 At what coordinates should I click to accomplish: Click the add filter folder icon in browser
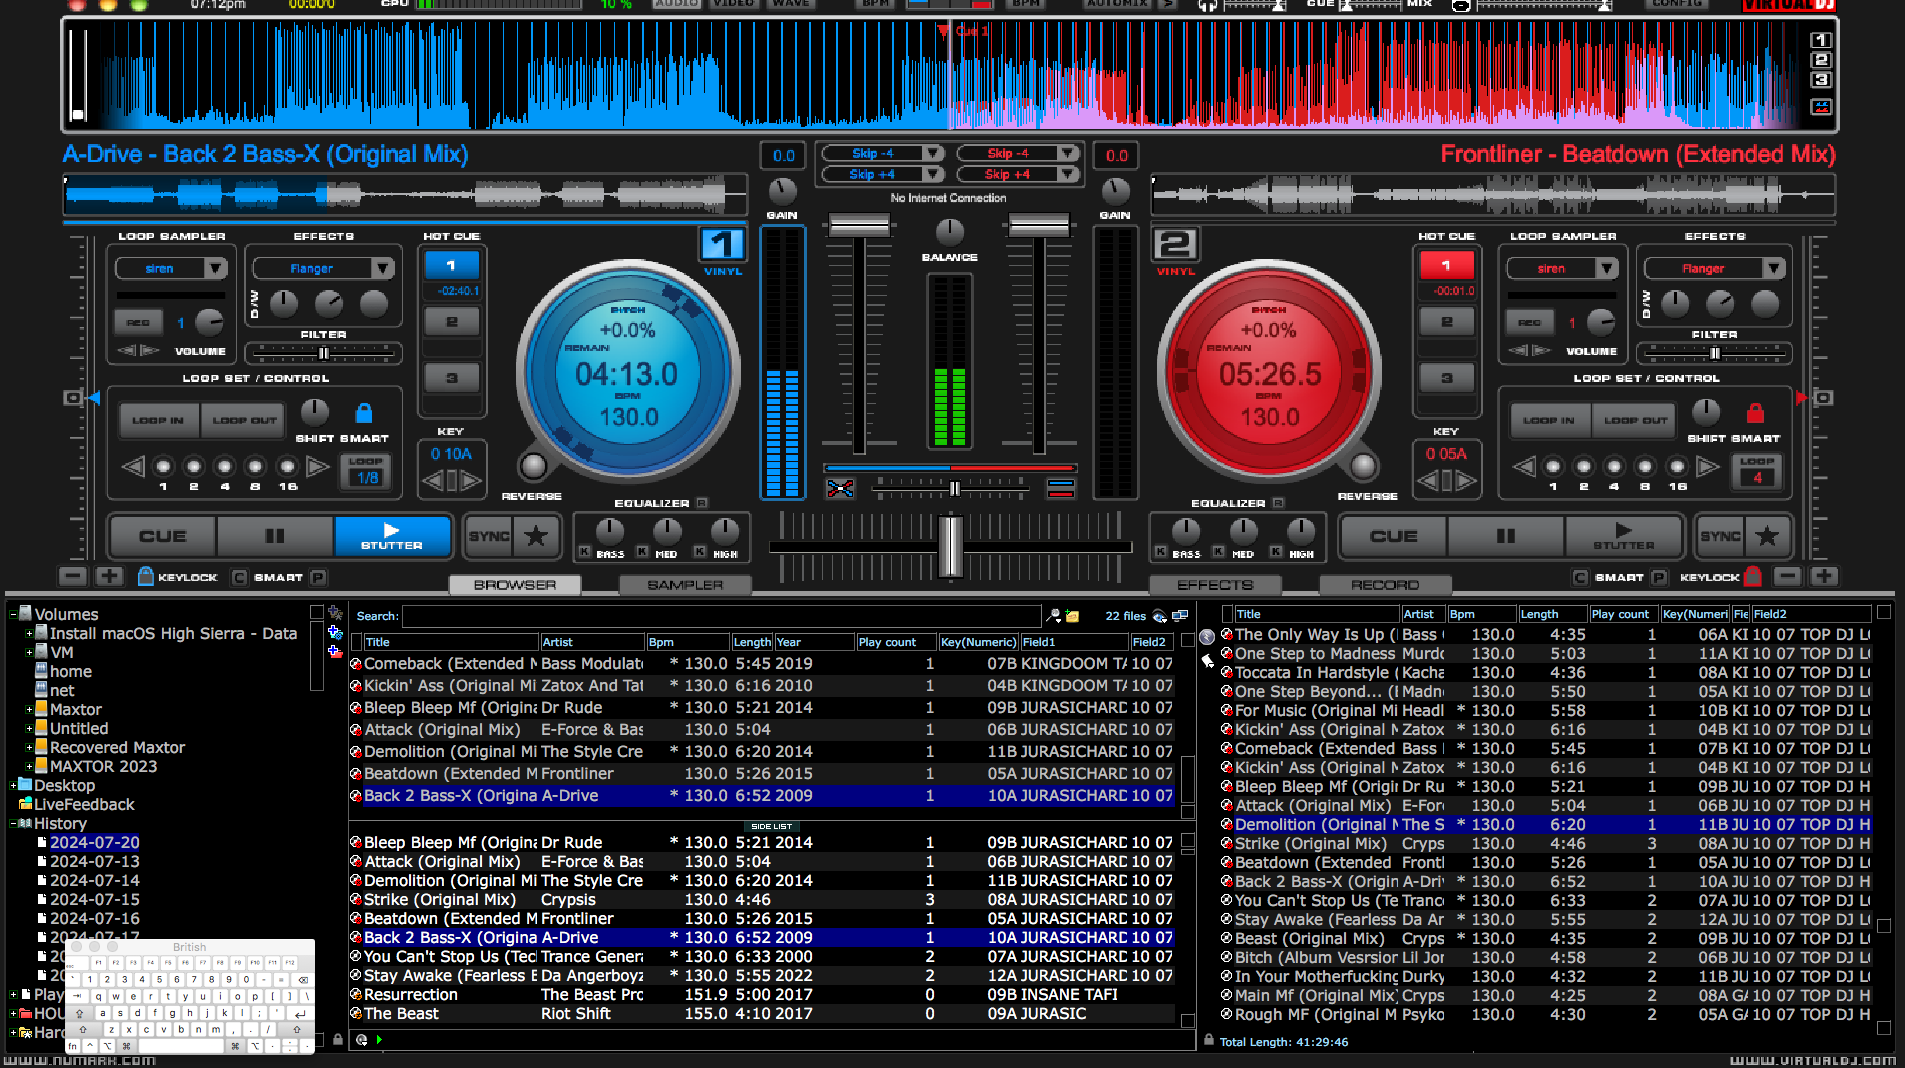pos(335,632)
